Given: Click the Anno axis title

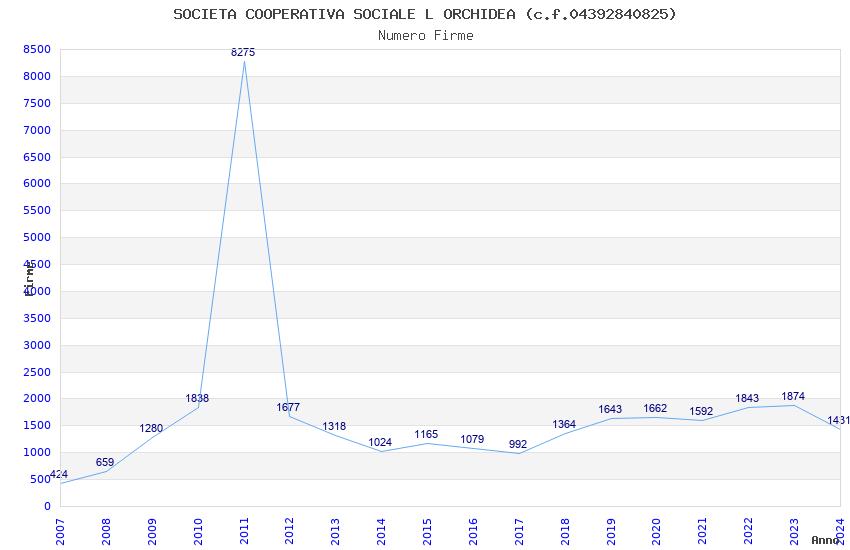Looking at the screenshot, I should 825,540.
